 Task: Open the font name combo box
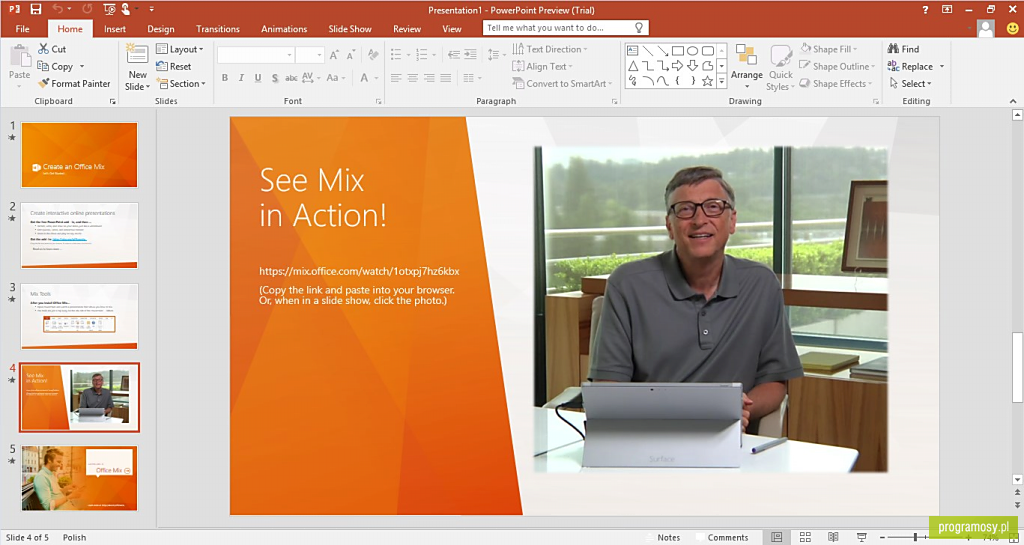(x=255, y=55)
